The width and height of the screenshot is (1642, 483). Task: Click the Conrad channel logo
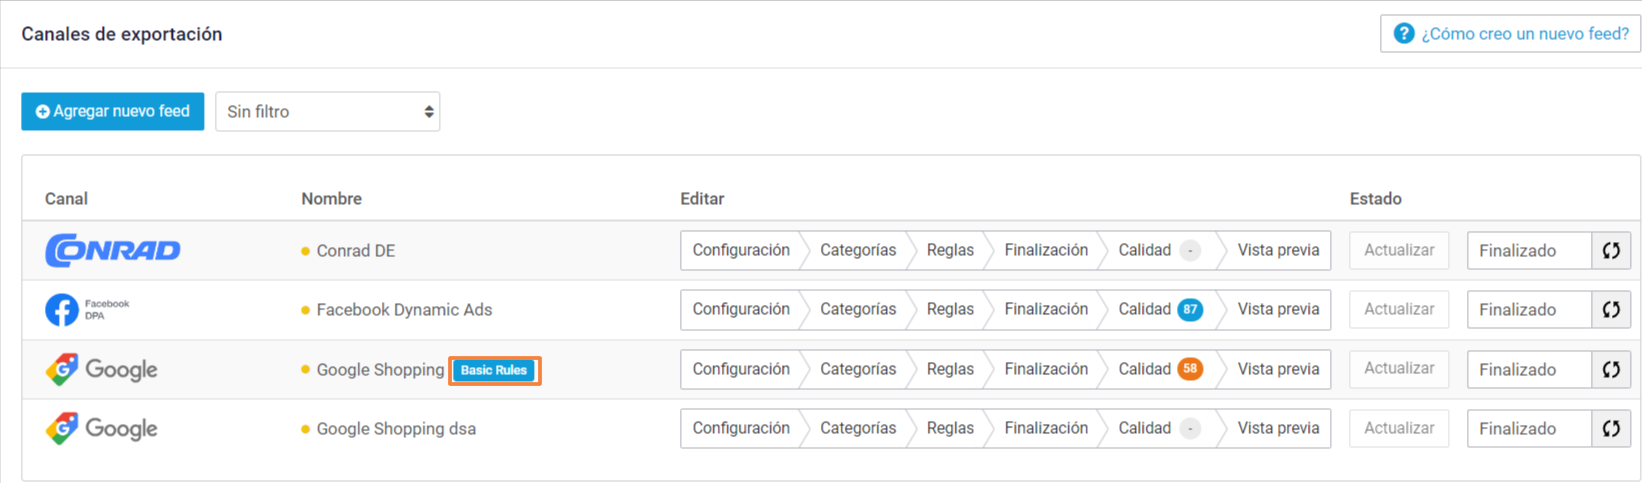[113, 250]
